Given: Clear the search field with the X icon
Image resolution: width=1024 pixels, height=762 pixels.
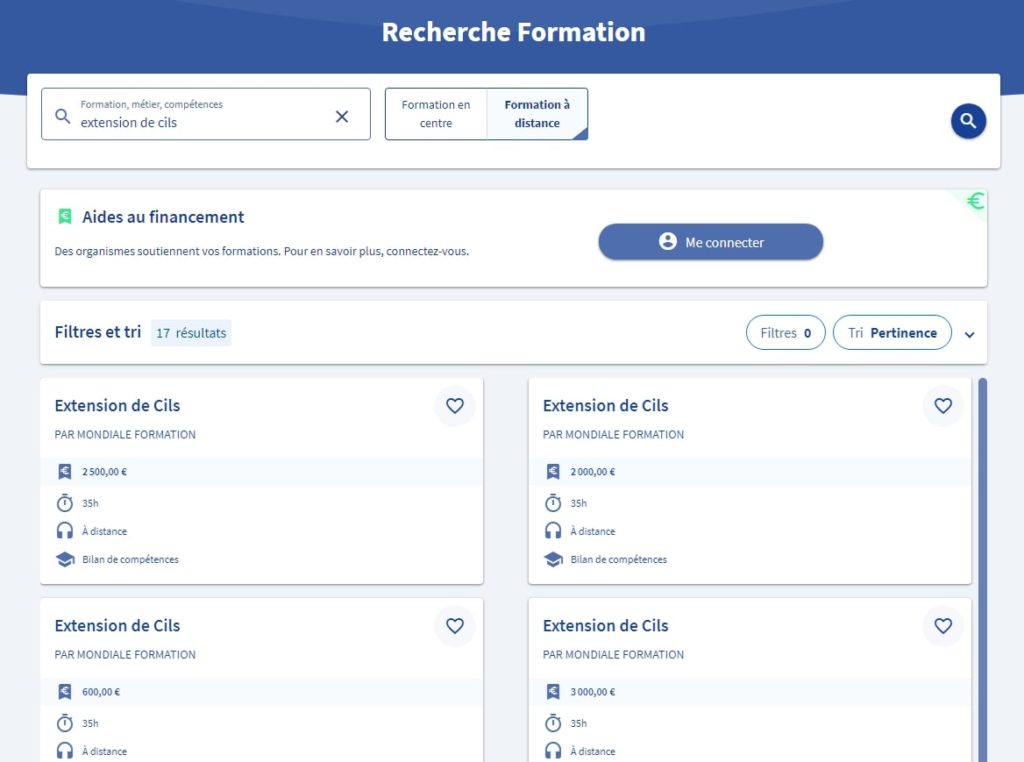Looking at the screenshot, I should 342,116.
